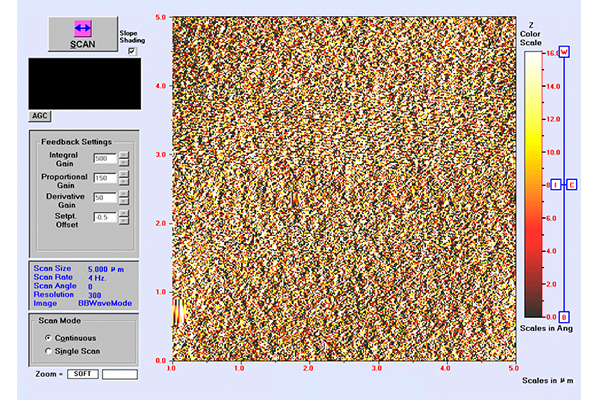Click the Image value BBWaveMode
600x400 pixels.
(x=105, y=303)
